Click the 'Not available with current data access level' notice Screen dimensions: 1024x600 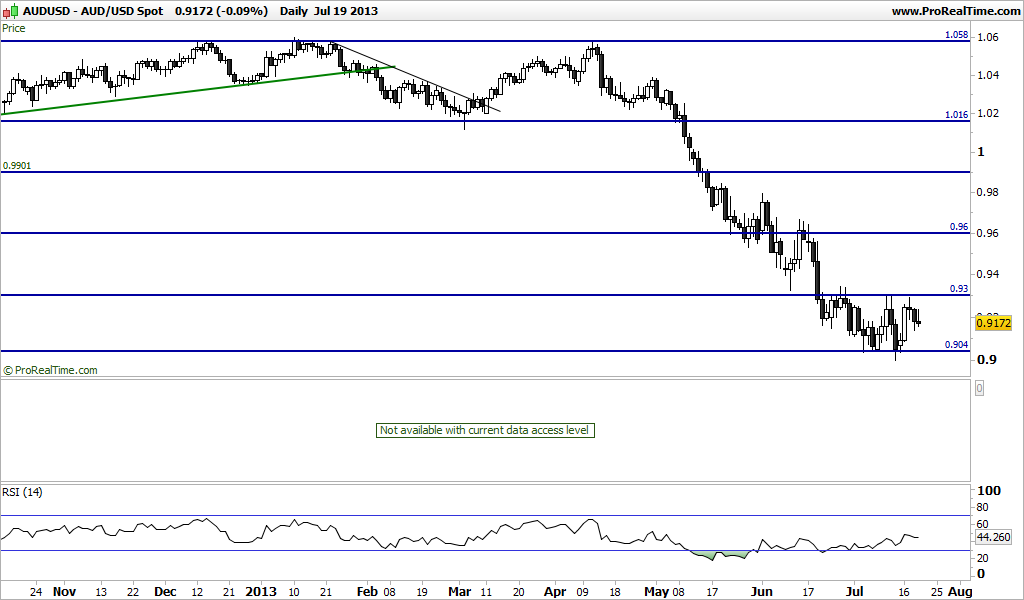[x=485, y=430]
